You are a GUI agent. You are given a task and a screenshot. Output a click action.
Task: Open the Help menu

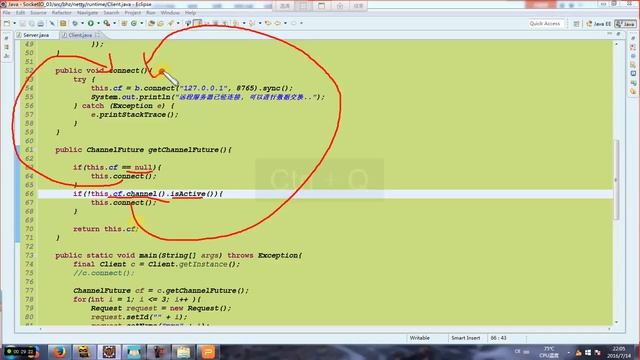tap(190, 13)
